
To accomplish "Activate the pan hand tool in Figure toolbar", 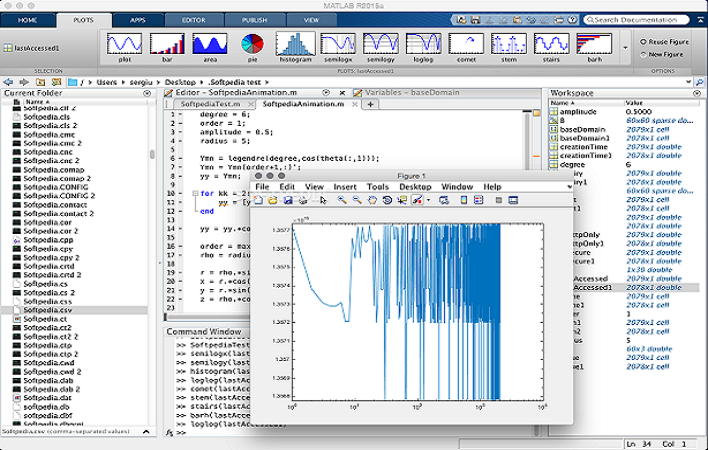I will (370, 200).
